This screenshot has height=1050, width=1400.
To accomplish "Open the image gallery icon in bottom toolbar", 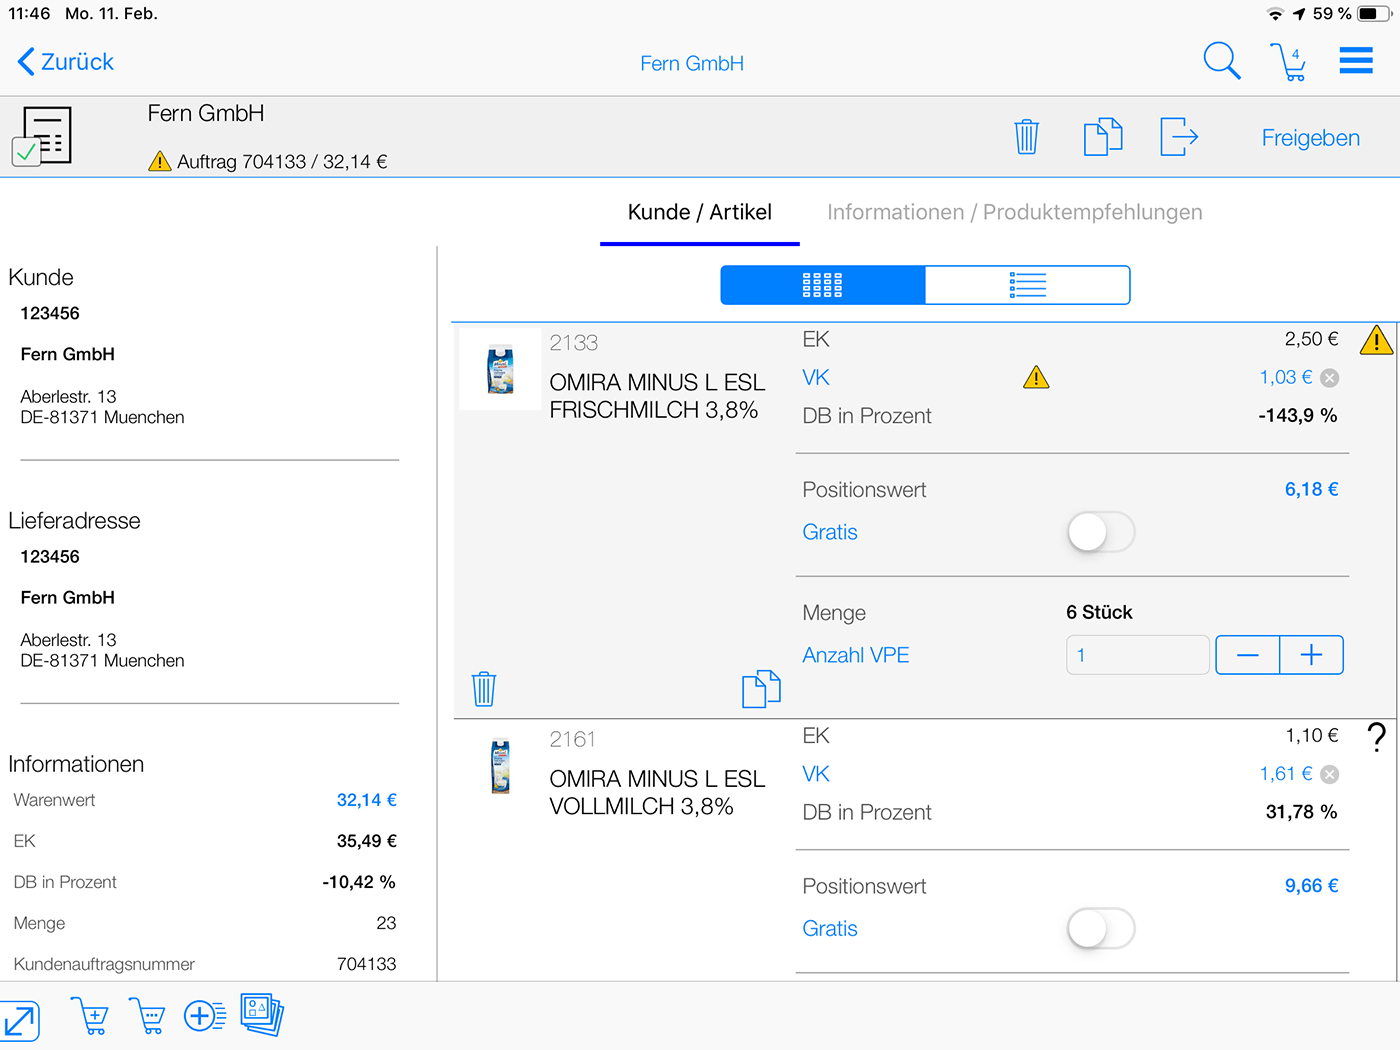I will [262, 1014].
